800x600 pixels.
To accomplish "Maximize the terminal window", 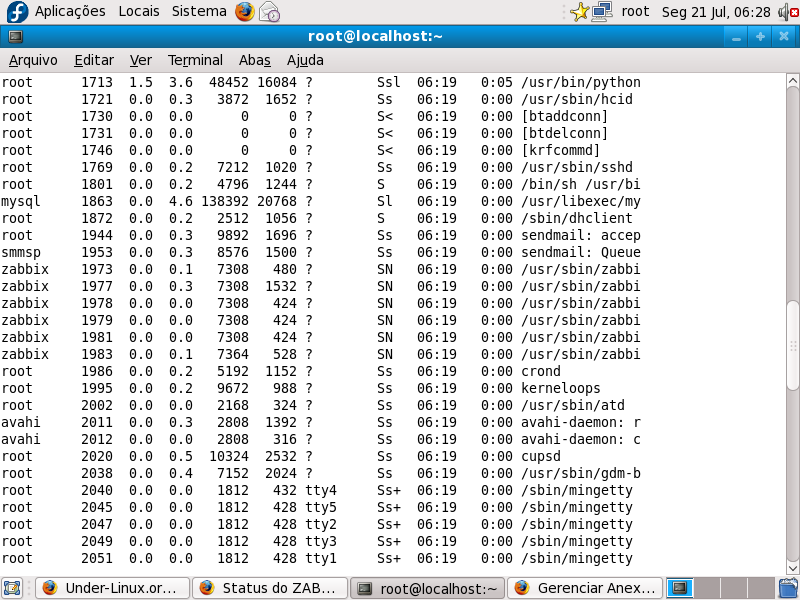I will click(x=760, y=37).
